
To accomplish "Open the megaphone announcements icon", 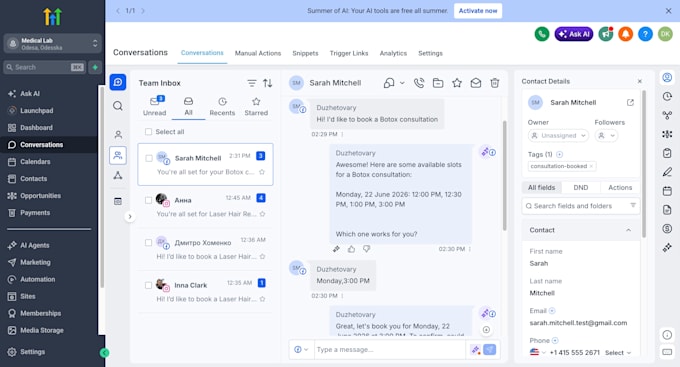I will tap(606, 34).
